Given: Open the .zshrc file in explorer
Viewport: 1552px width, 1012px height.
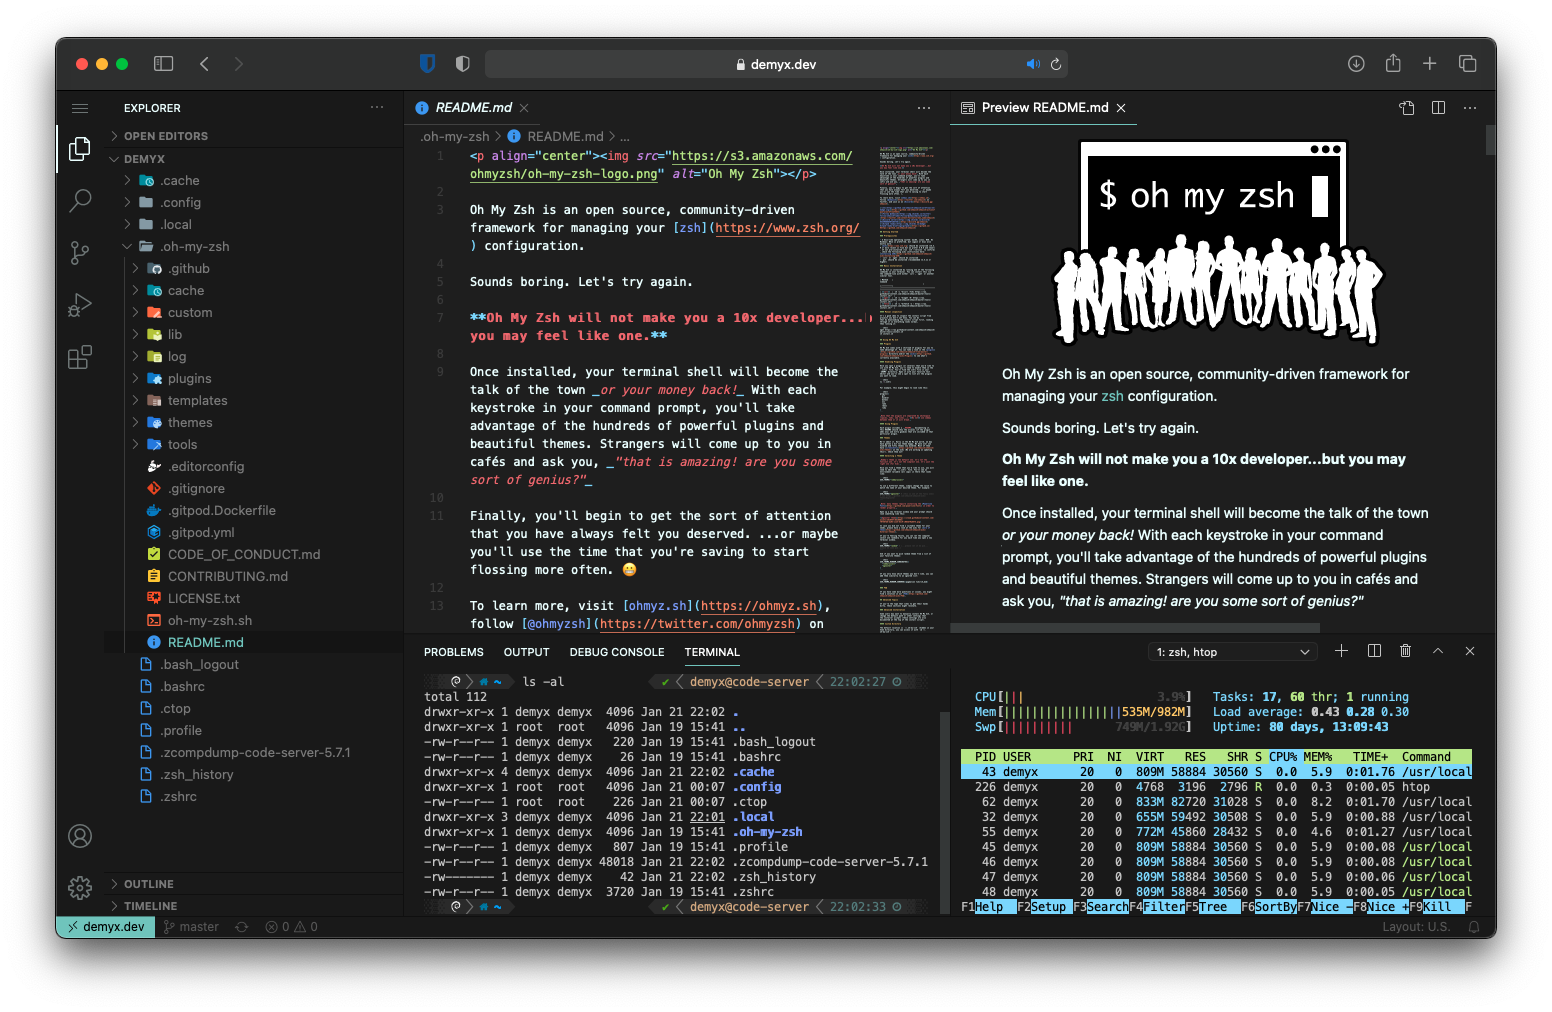Looking at the screenshot, I should pyautogui.click(x=254, y=797).
